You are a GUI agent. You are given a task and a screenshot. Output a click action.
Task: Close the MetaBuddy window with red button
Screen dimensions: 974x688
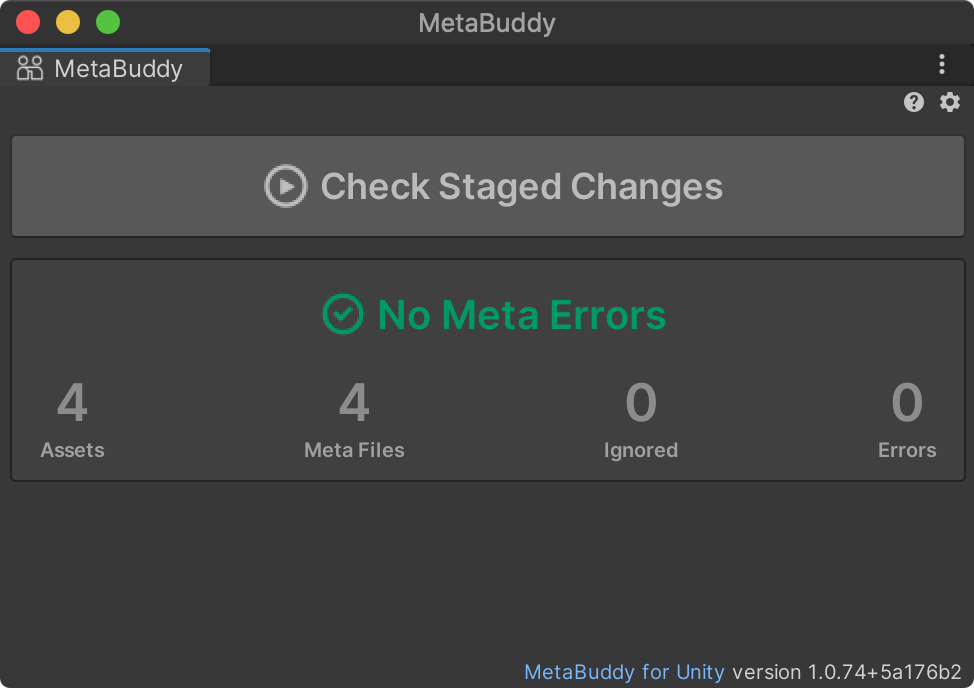pos(28,22)
